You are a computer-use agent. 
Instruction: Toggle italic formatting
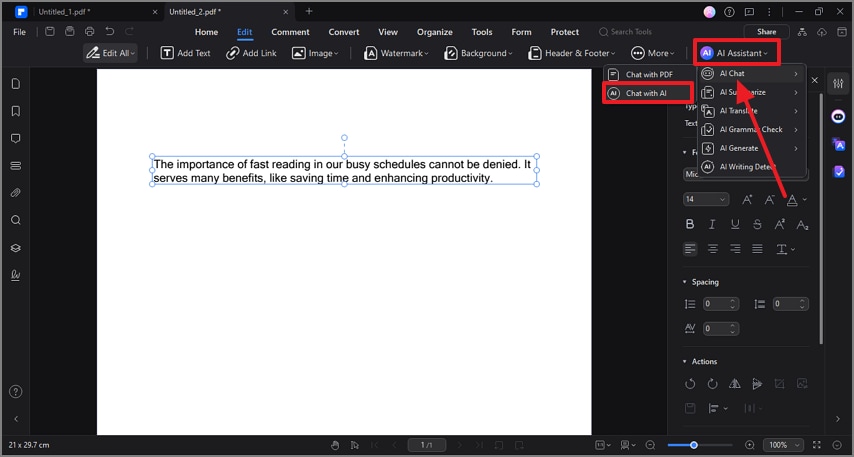coord(712,224)
